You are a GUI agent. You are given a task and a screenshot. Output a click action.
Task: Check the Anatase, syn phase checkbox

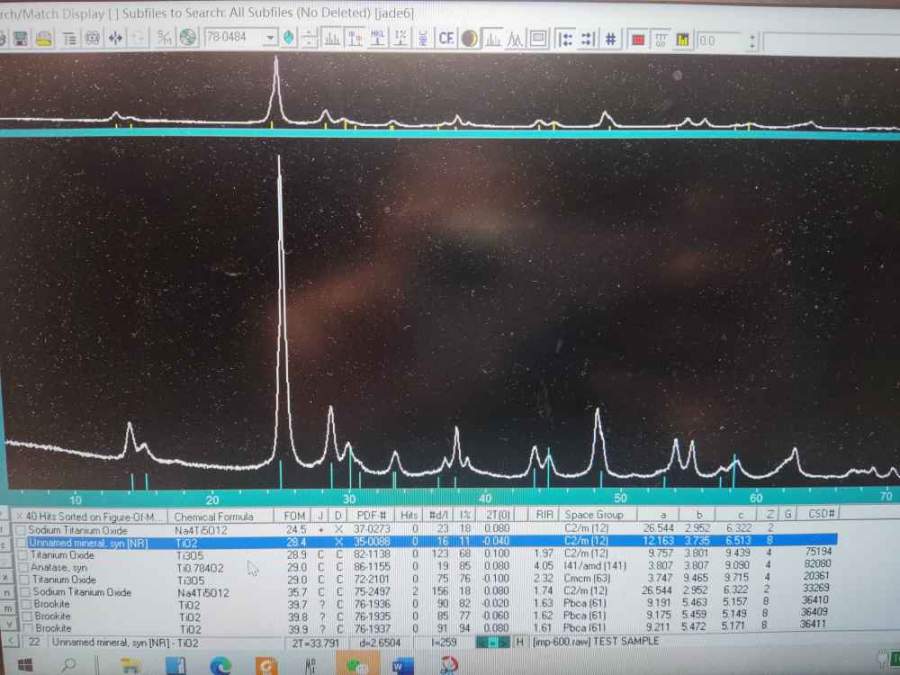pyautogui.click(x=21, y=567)
